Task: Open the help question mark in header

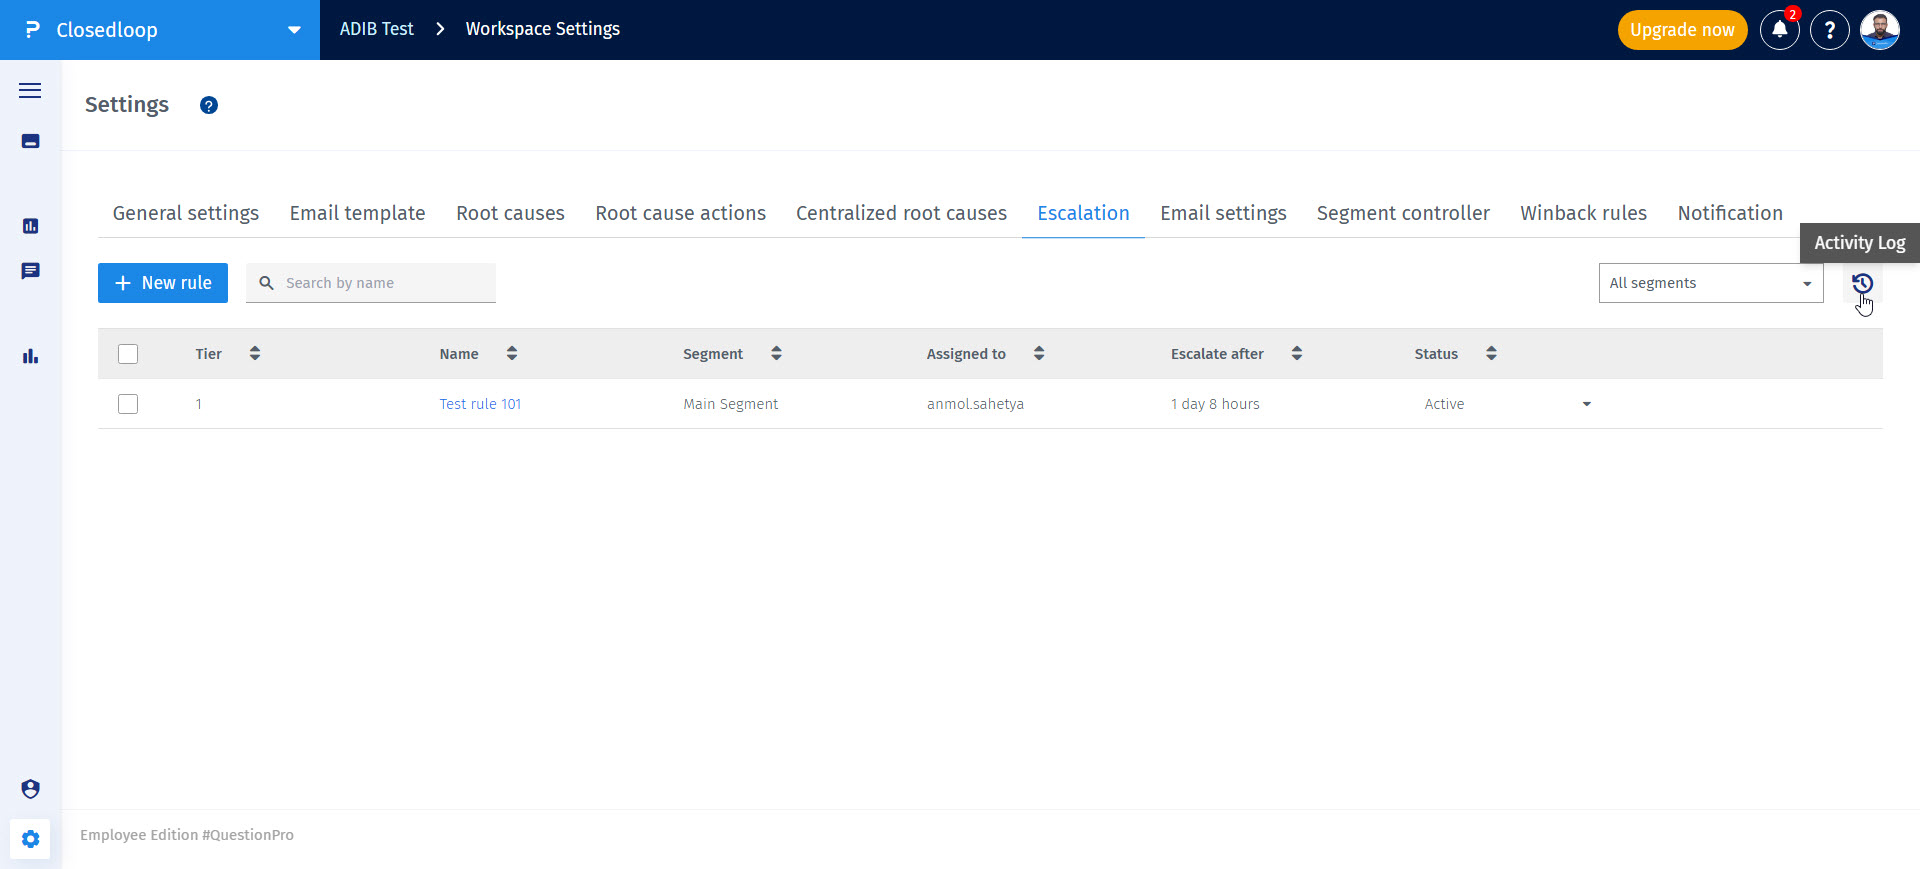Action: pos(1829,30)
